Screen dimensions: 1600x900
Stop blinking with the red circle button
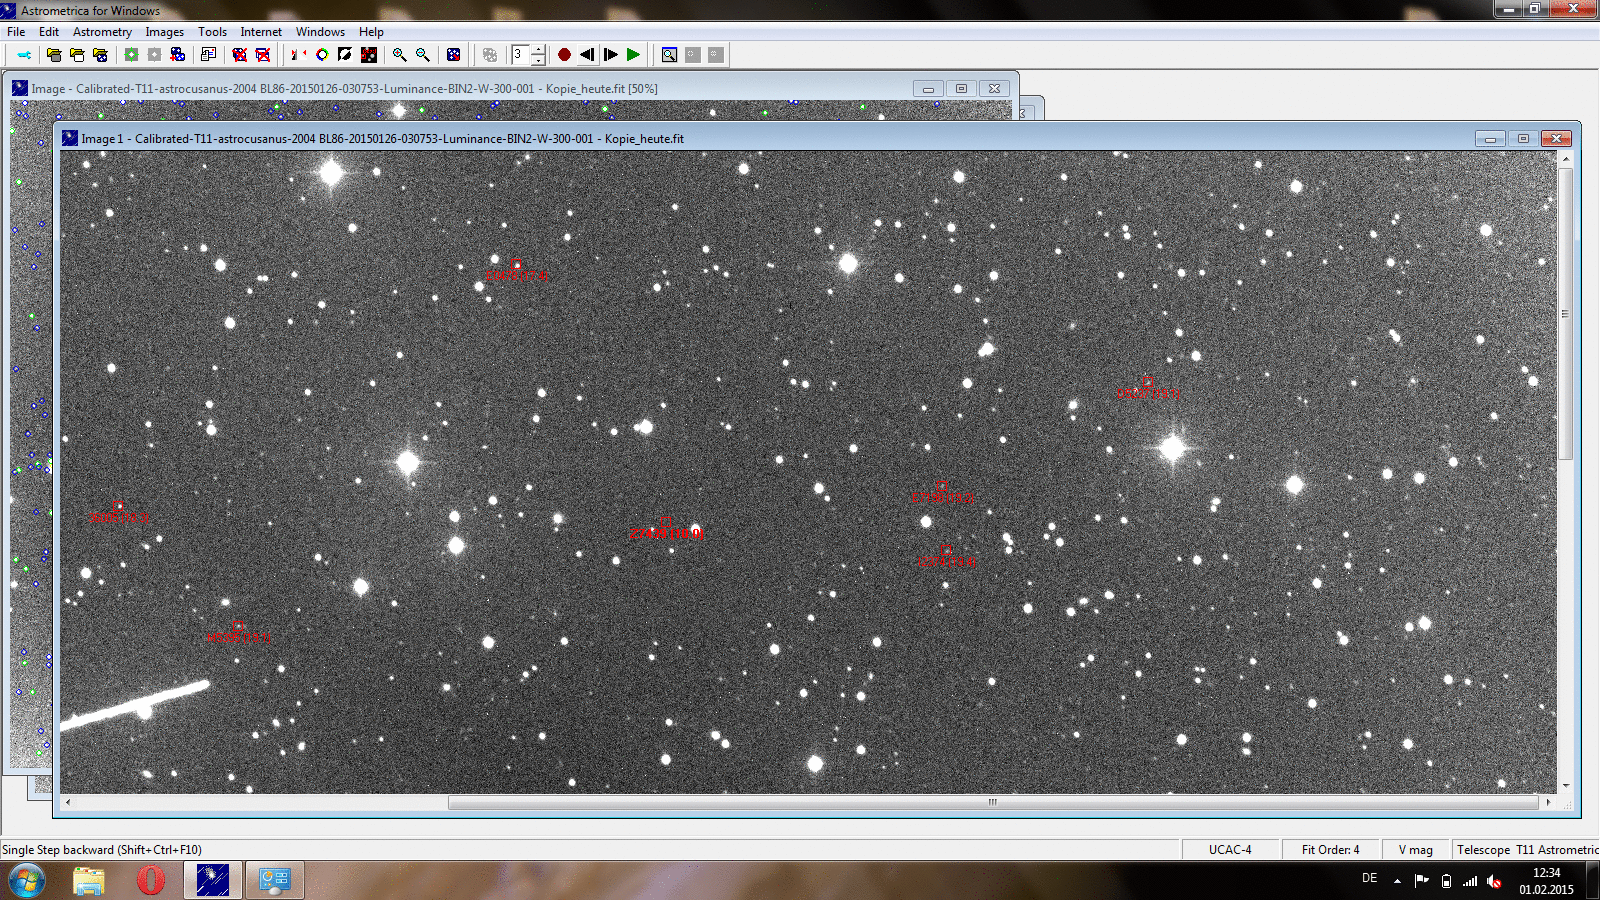pyautogui.click(x=564, y=55)
